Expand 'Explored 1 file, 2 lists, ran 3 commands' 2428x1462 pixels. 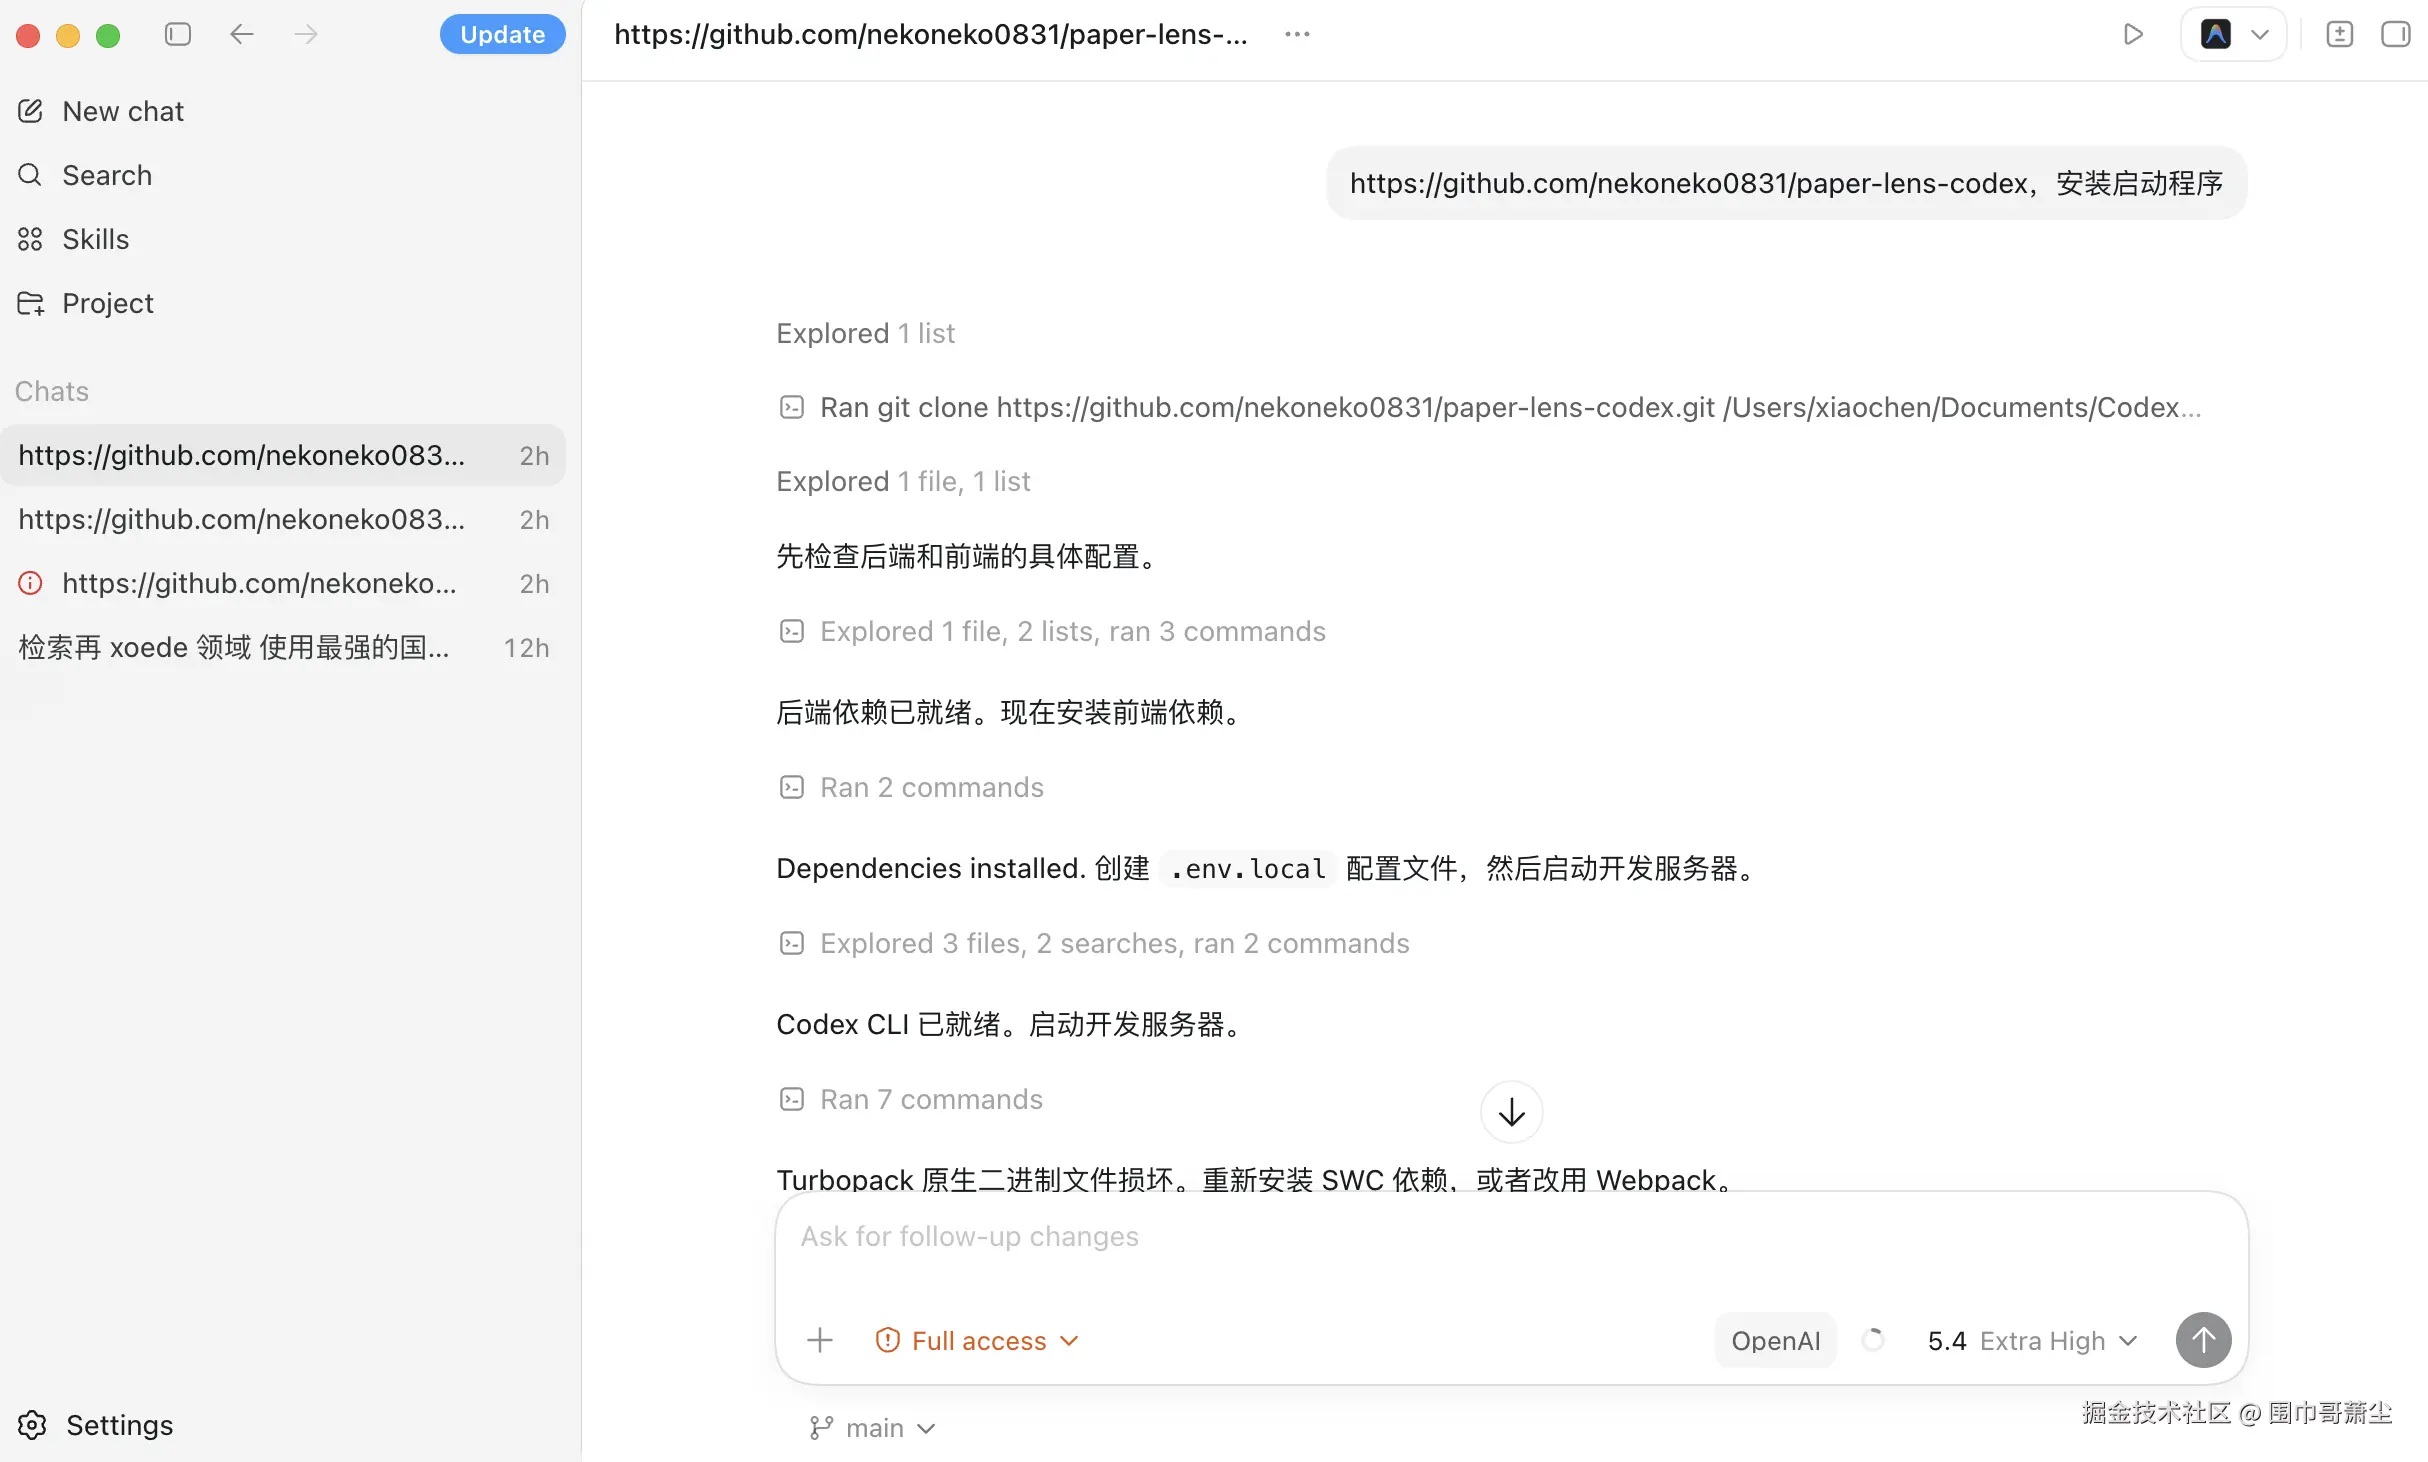coord(1052,631)
